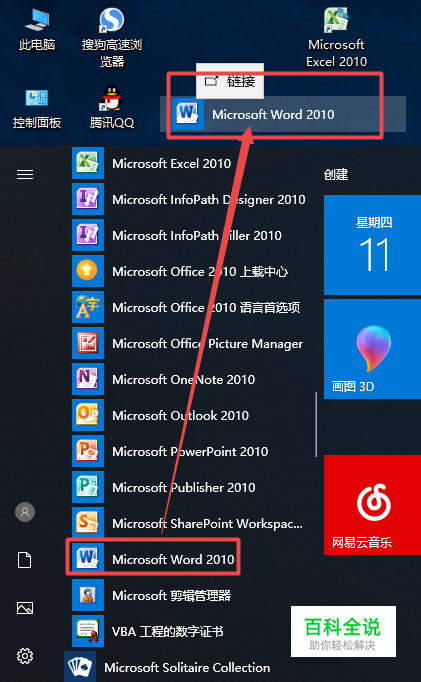Open Pictures from Start sidebar
421x682 pixels.
click(25, 608)
